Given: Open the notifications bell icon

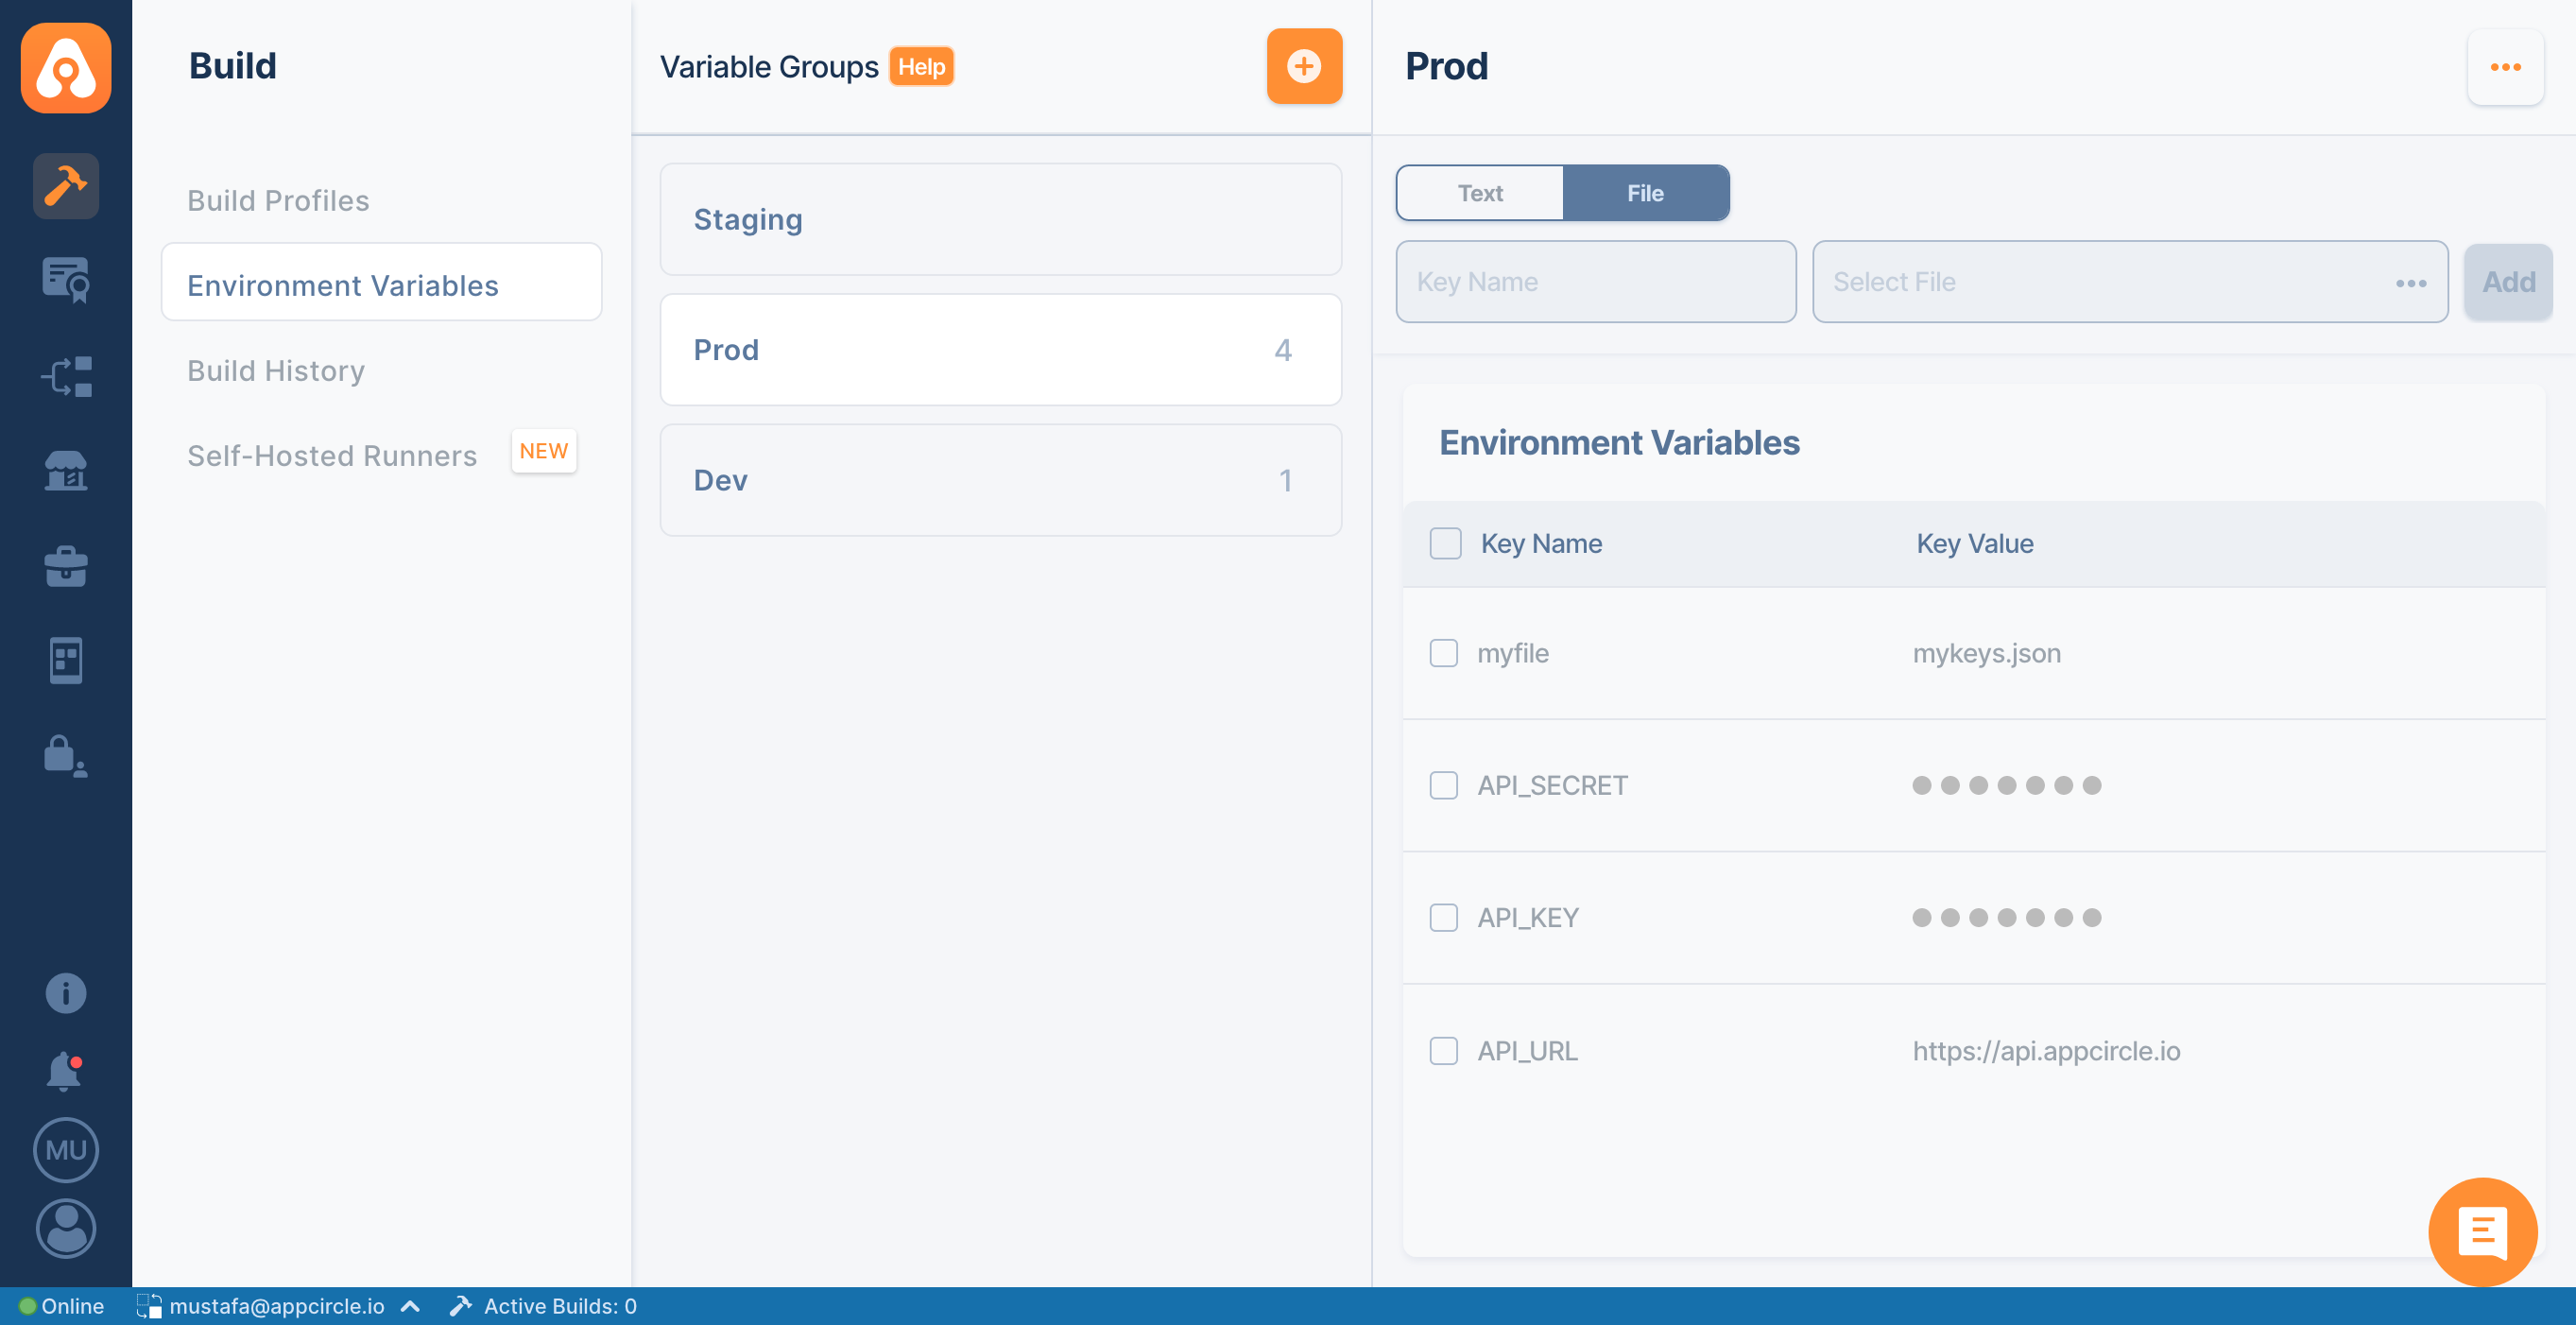Looking at the screenshot, I should coord(65,1071).
